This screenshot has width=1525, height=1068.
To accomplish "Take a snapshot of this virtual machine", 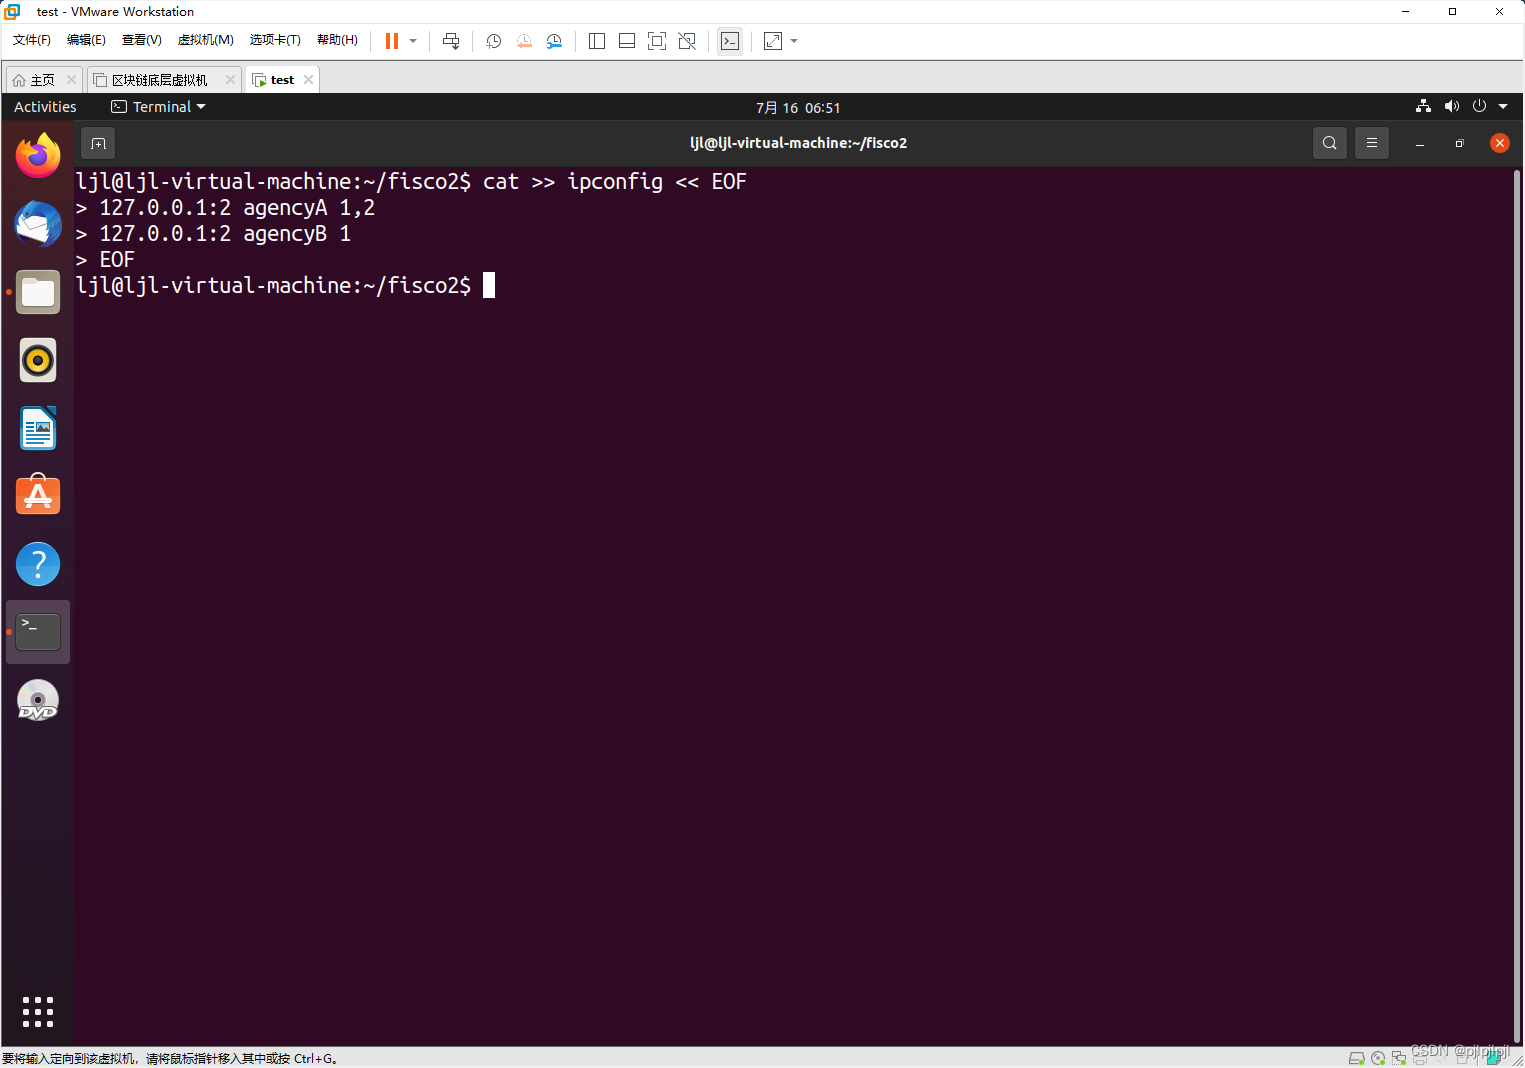I will (x=494, y=41).
